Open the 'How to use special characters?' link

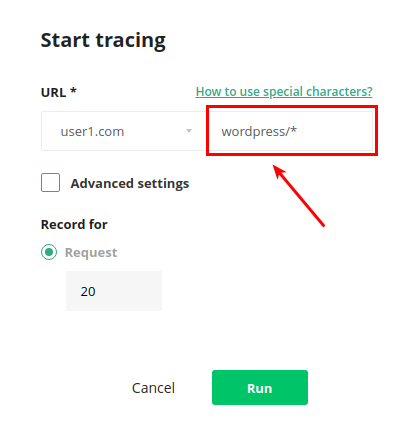284,92
